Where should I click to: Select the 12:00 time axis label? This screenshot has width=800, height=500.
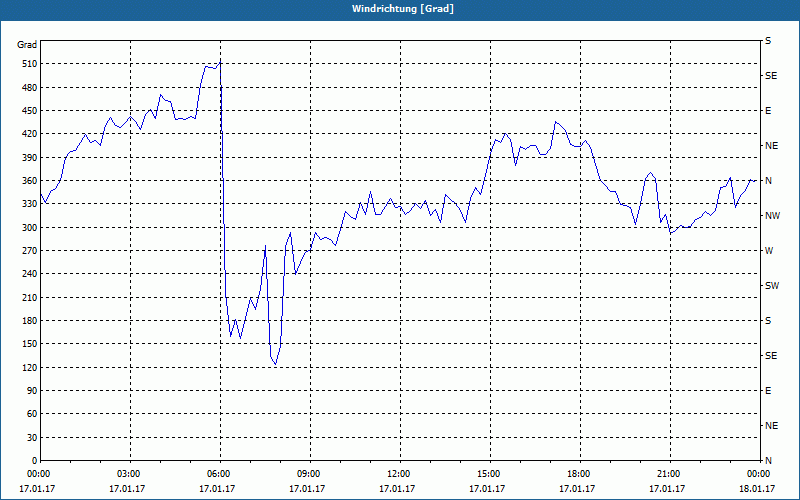[x=398, y=473]
